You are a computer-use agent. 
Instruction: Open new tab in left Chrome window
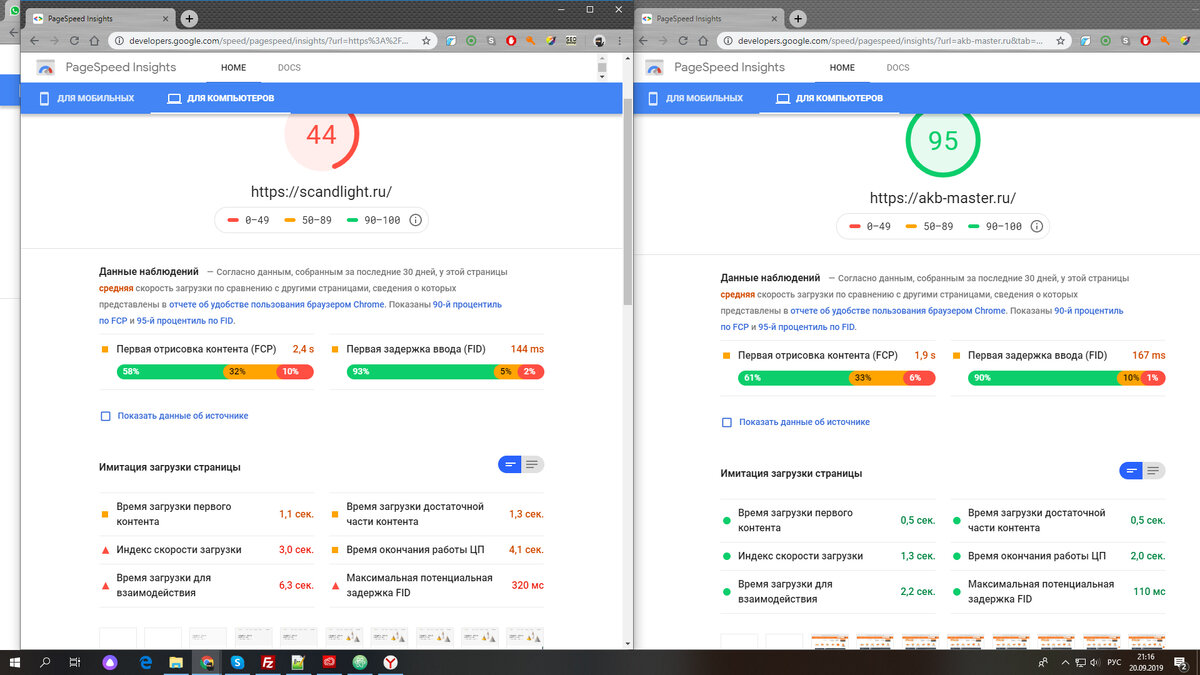[x=190, y=19]
